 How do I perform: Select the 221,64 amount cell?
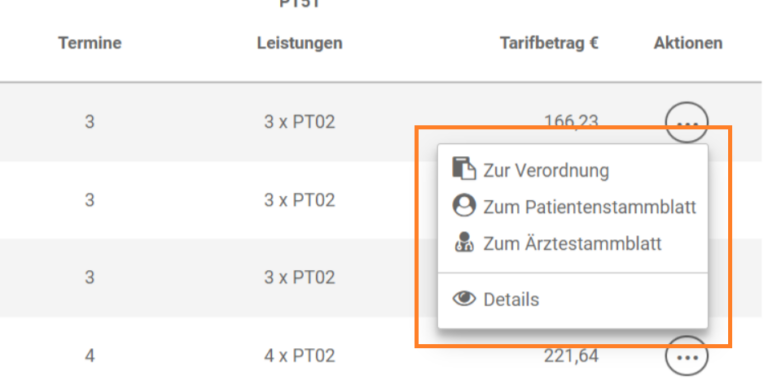point(571,356)
